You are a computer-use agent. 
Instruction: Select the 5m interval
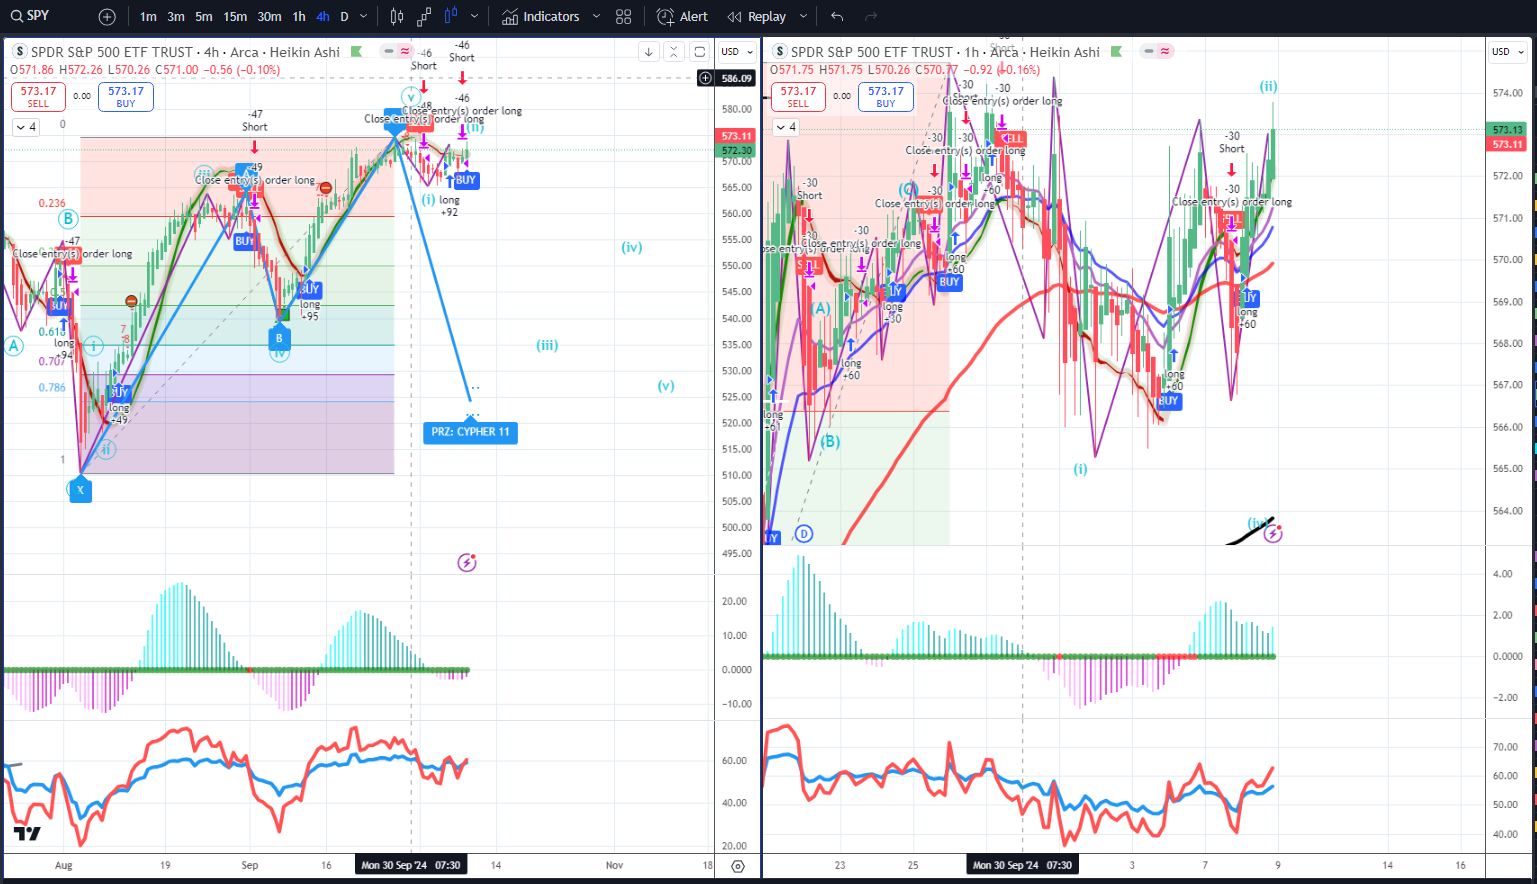pos(204,17)
